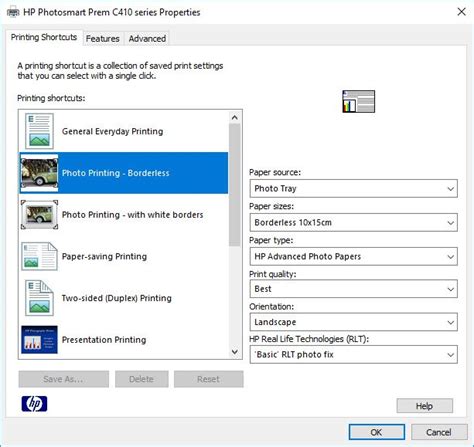Cancel the properties dialog

439,432
